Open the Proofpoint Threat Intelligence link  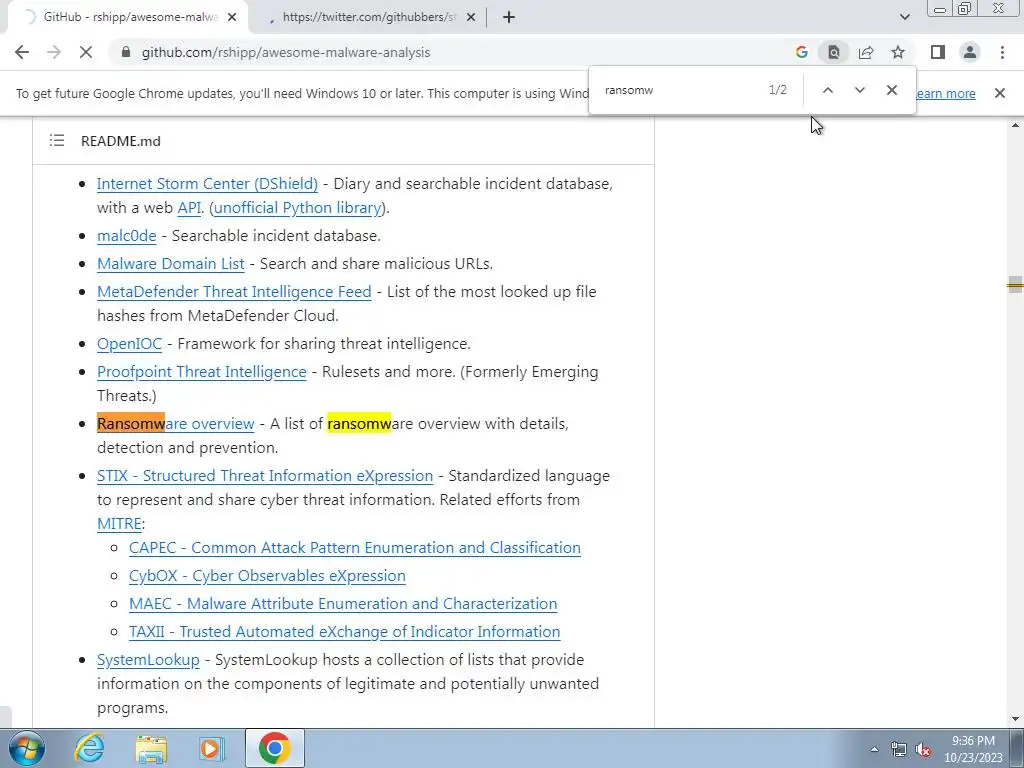201,372
